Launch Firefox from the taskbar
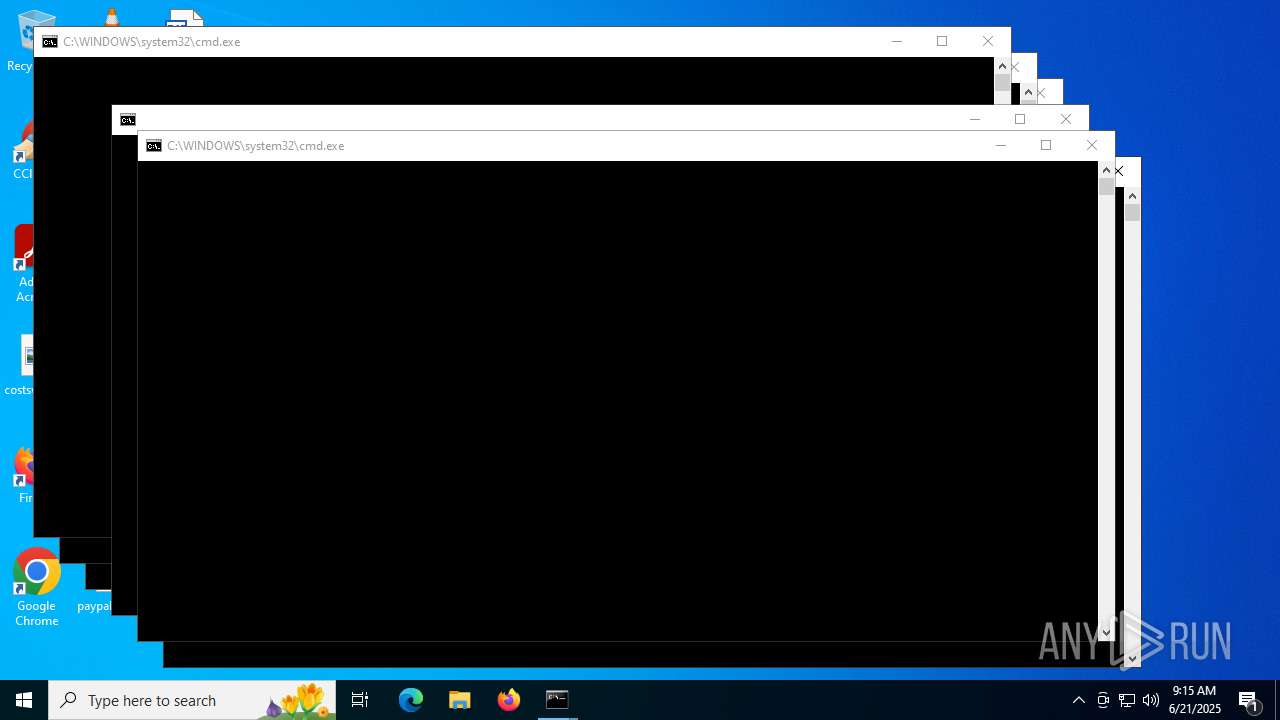Screen dimensions: 1280x720 point(509,700)
